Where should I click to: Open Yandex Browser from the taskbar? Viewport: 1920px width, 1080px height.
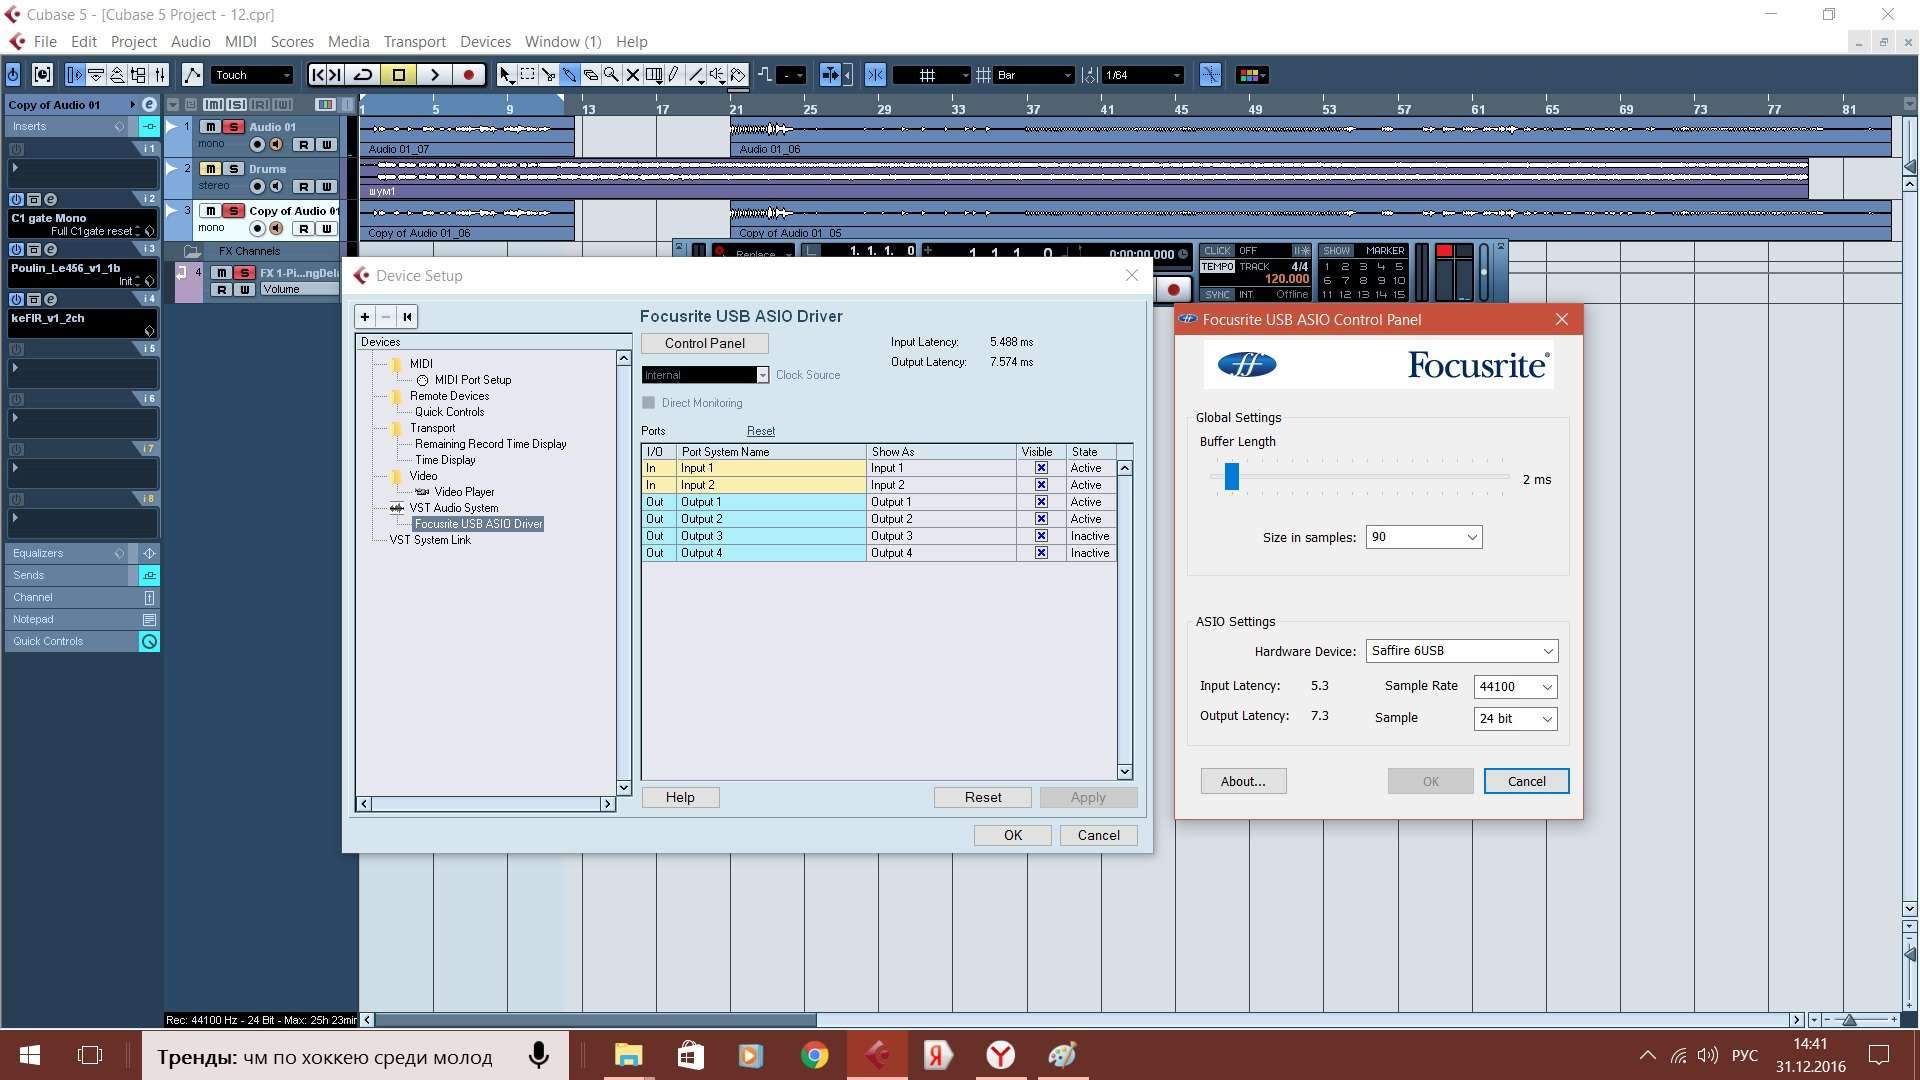1000,1055
